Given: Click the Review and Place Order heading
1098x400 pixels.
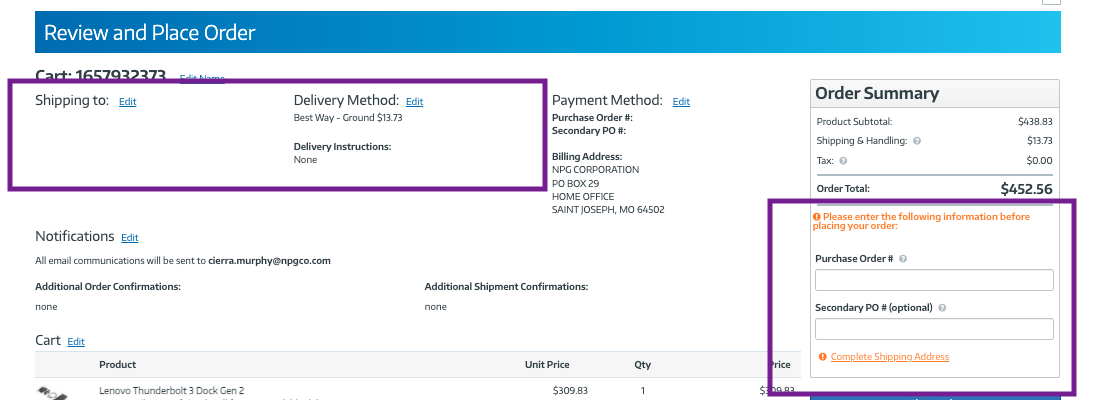Looking at the screenshot, I should click(x=150, y=32).
